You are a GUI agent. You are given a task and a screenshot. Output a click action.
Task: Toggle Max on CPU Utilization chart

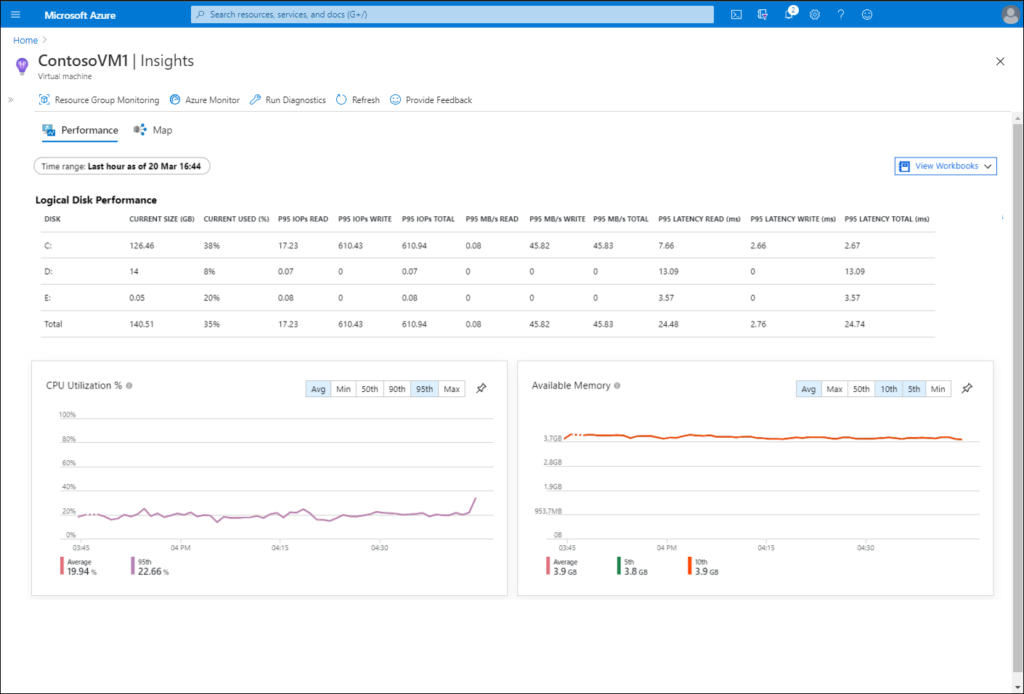tap(452, 389)
